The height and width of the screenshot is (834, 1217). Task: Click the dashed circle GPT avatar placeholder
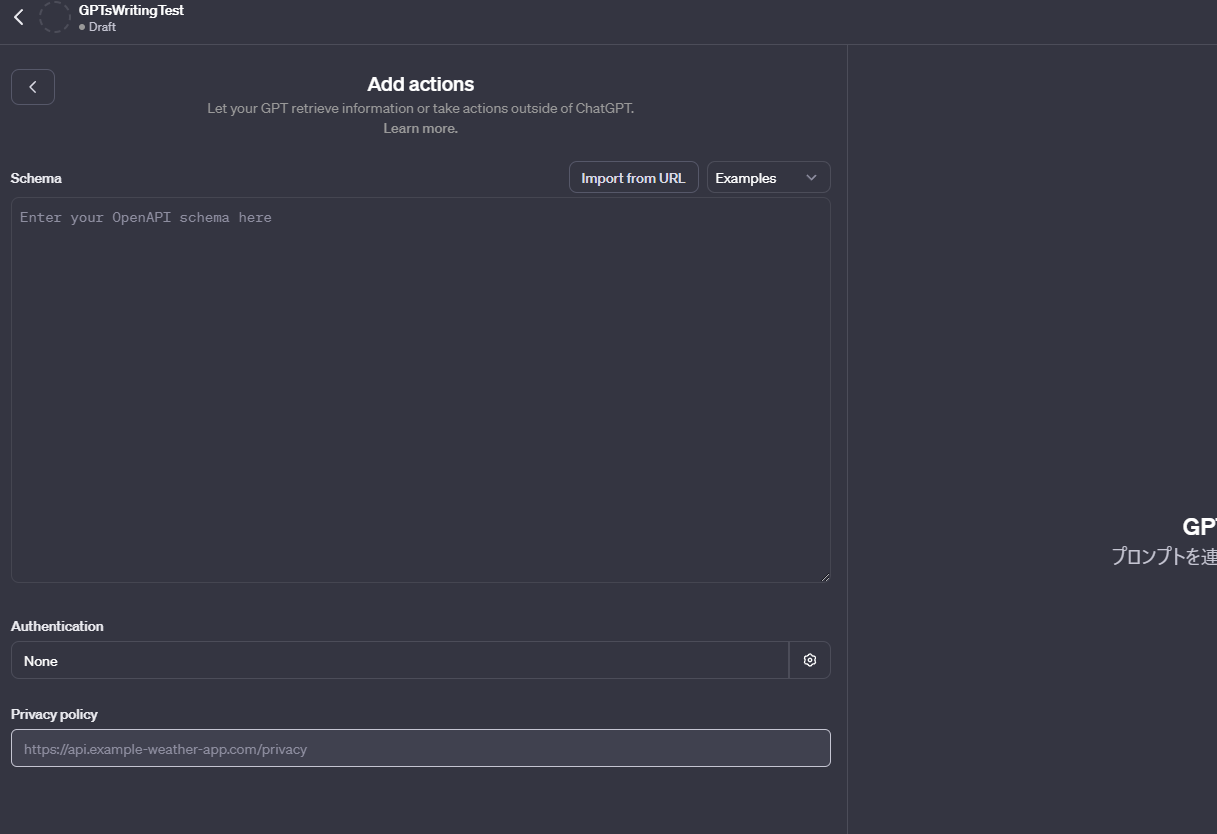pos(54,17)
